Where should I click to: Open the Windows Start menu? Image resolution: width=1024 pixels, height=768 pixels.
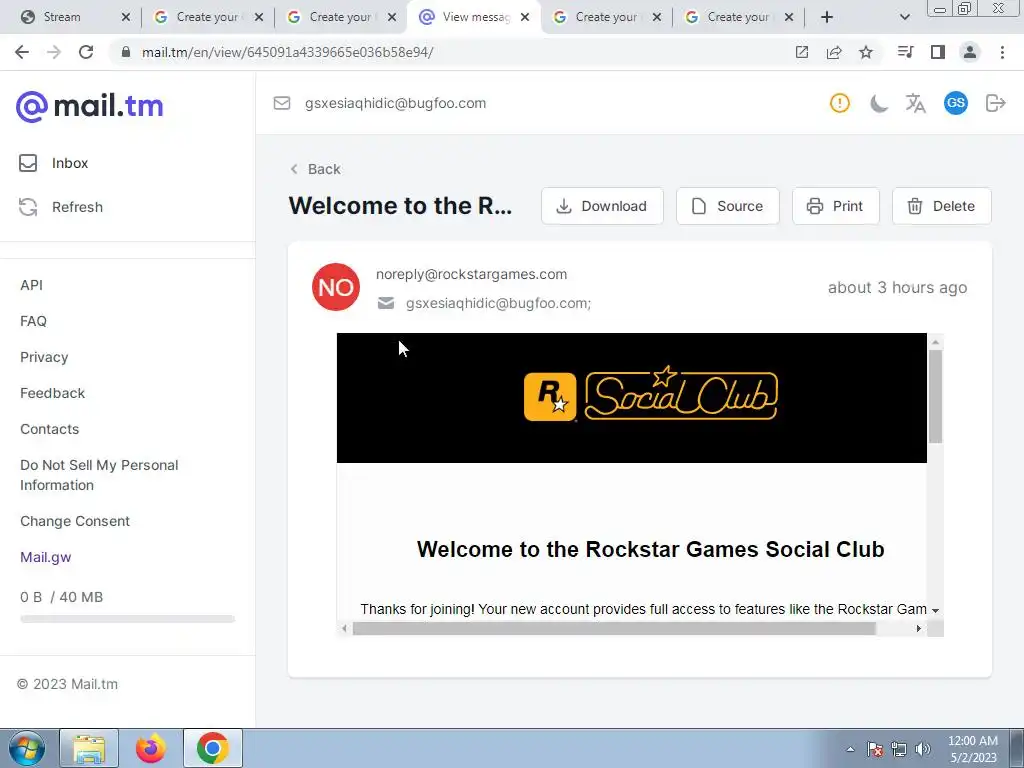26,748
